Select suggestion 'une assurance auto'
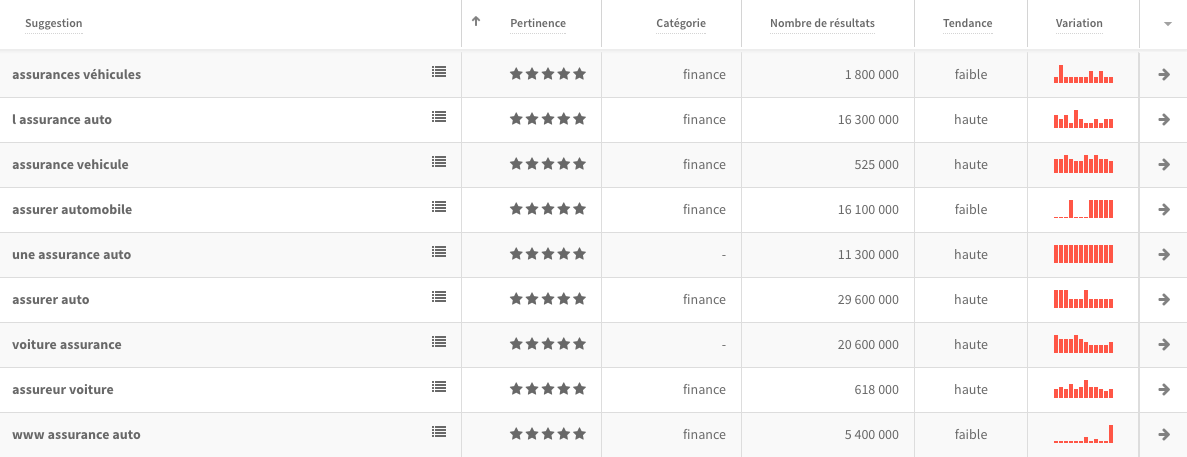 72,254
